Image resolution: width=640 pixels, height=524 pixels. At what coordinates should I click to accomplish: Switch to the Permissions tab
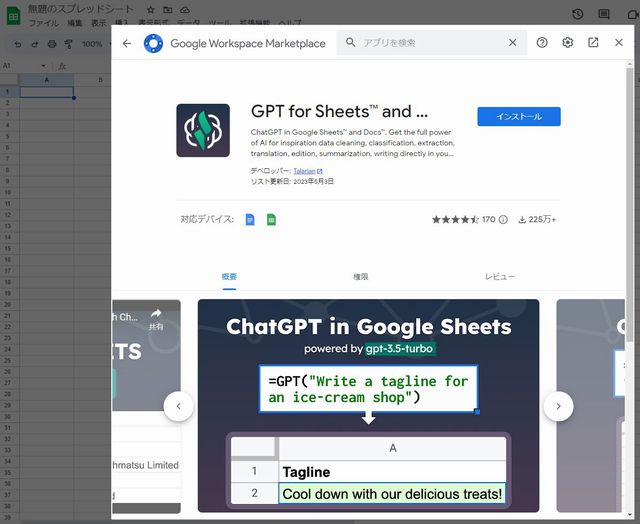click(x=360, y=277)
